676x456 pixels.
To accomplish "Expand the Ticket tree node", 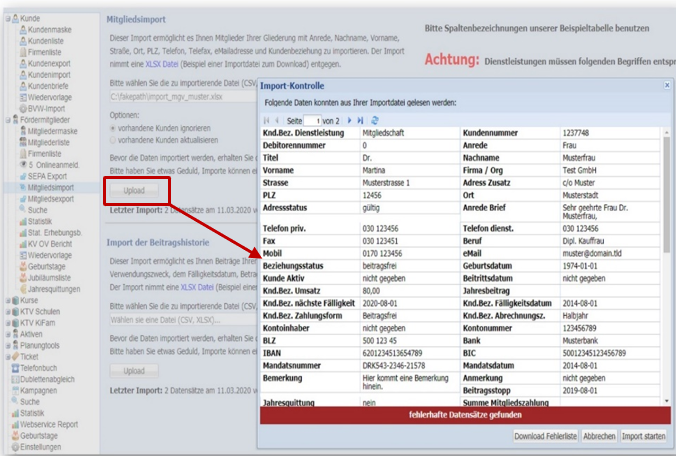I will point(8,357).
